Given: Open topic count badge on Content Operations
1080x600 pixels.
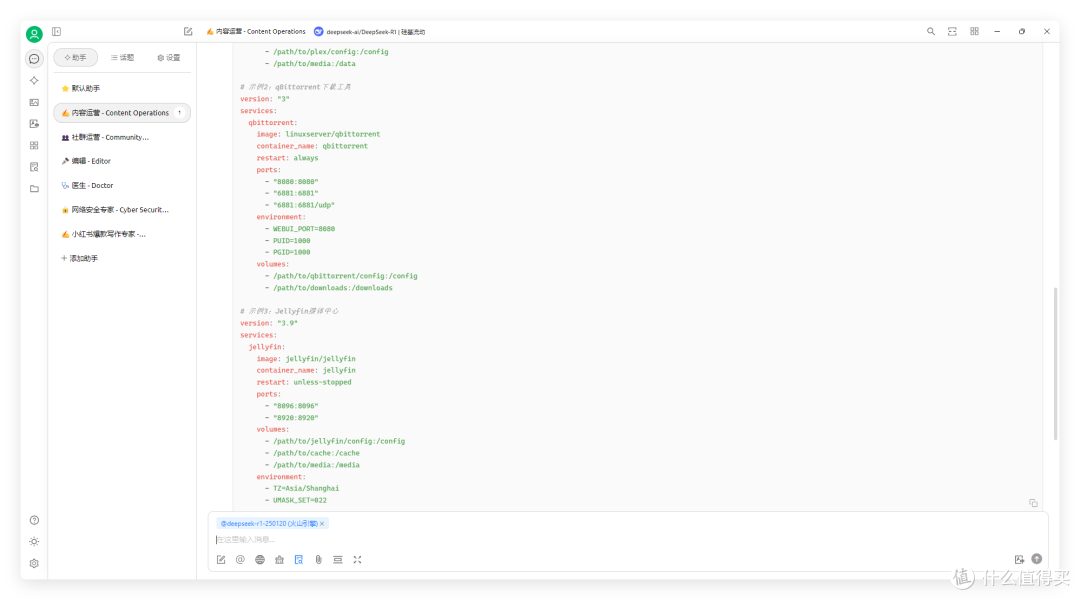Looking at the screenshot, I should coord(180,113).
